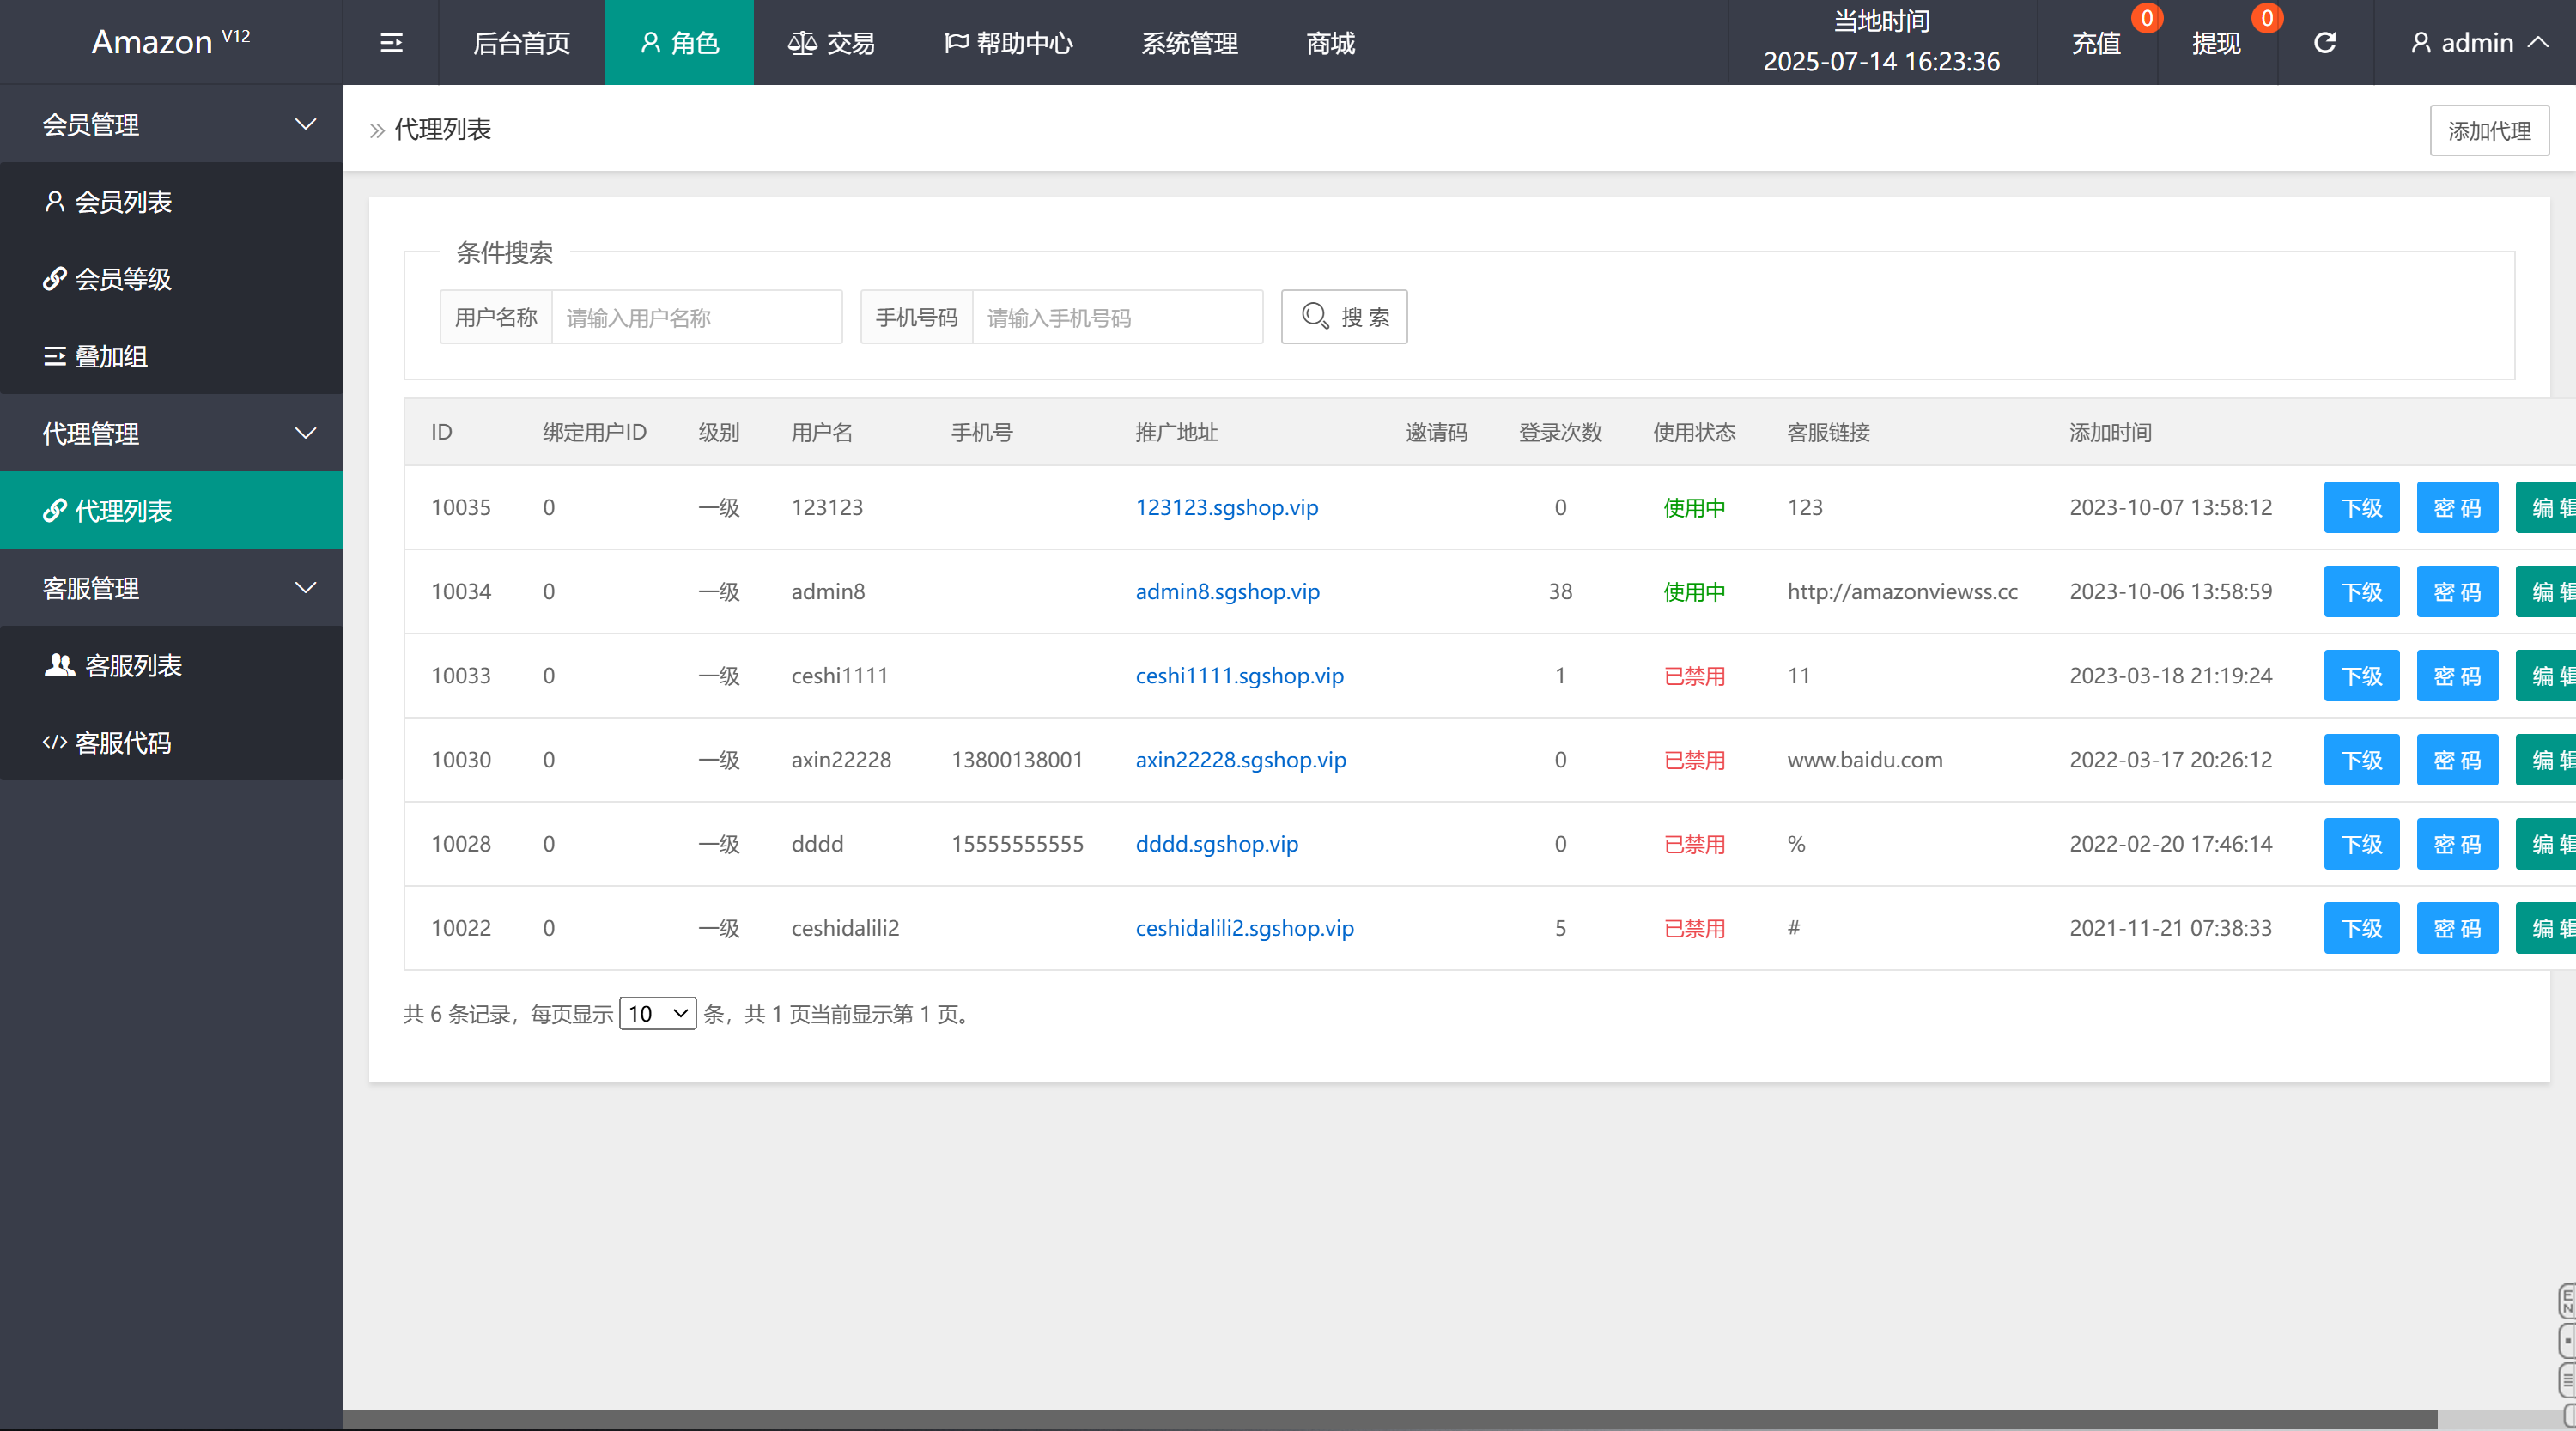2576x1431 pixels.
Task: Click the refresh icon in top bar
Action: coord(2325,43)
